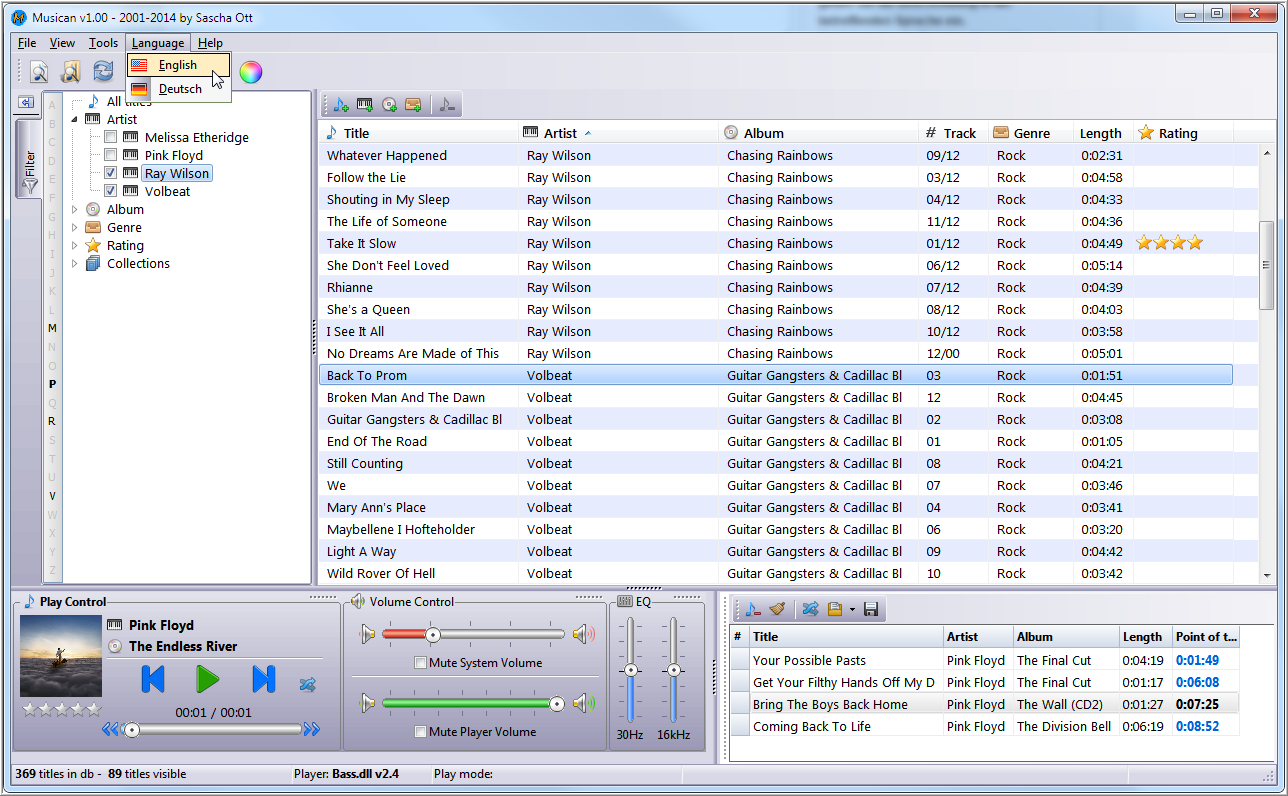
Task: Sort by the Artist column header
Action: tap(618, 133)
